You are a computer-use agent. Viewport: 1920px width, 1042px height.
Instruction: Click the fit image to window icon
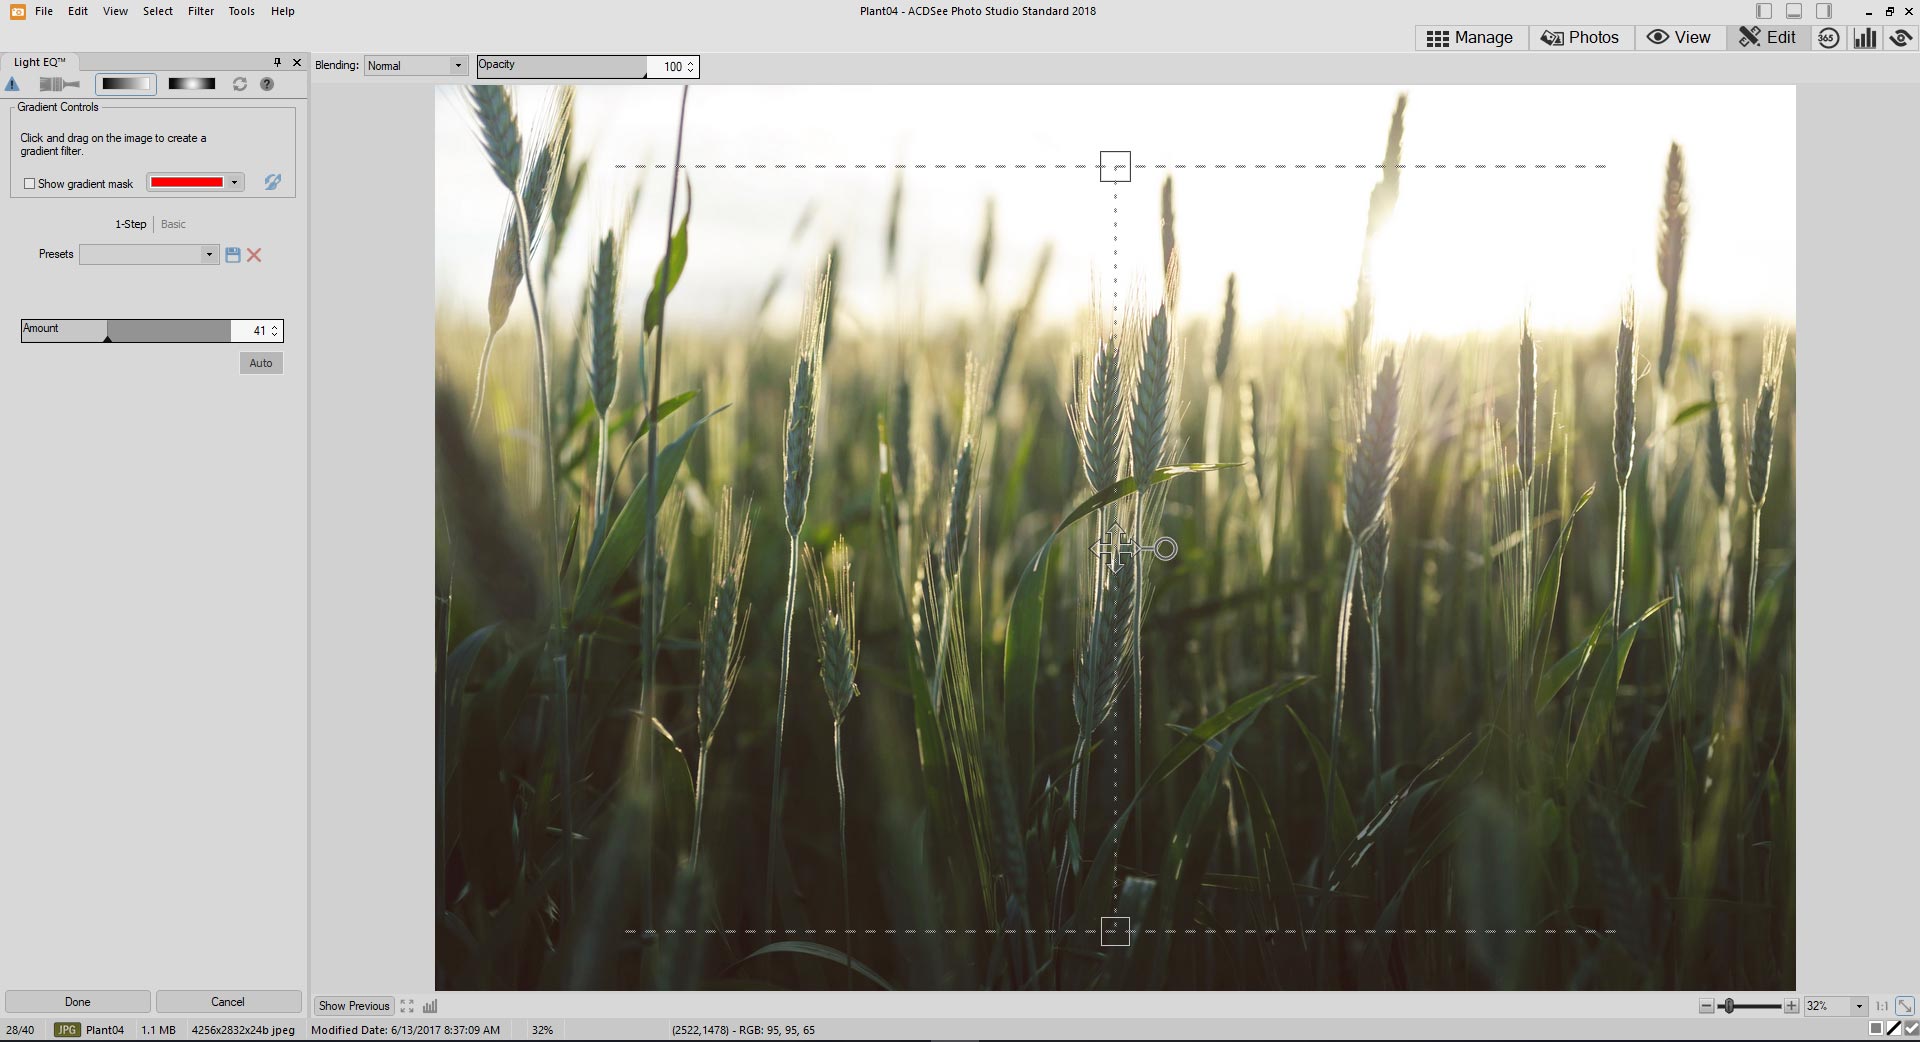click(x=1905, y=1006)
